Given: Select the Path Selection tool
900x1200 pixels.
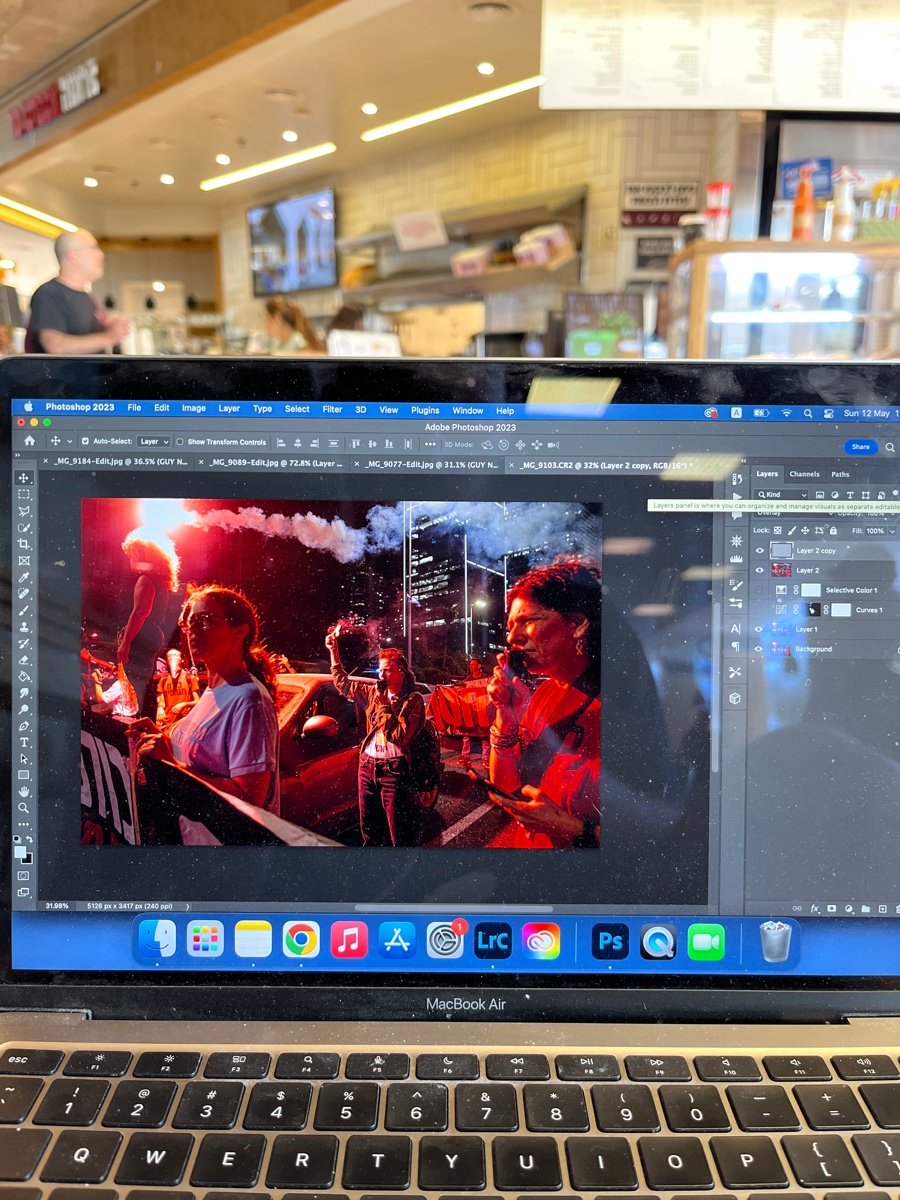Looking at the screenshot, I should [x=24, y=759].
